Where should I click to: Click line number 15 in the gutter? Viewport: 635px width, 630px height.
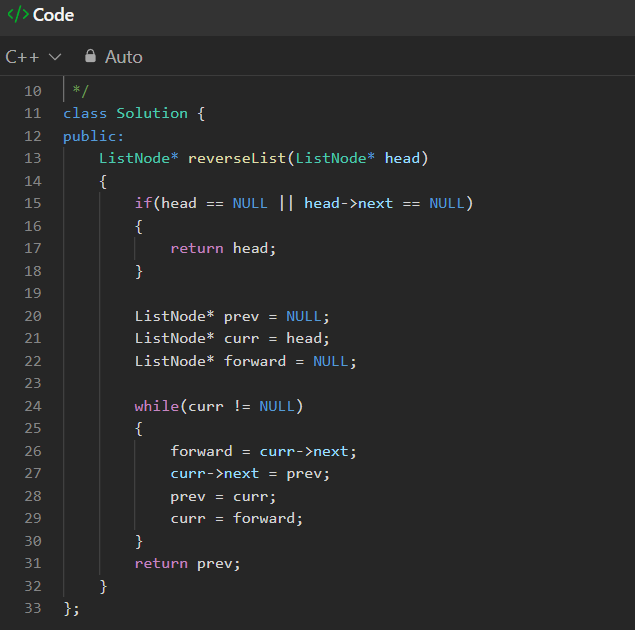33,203
